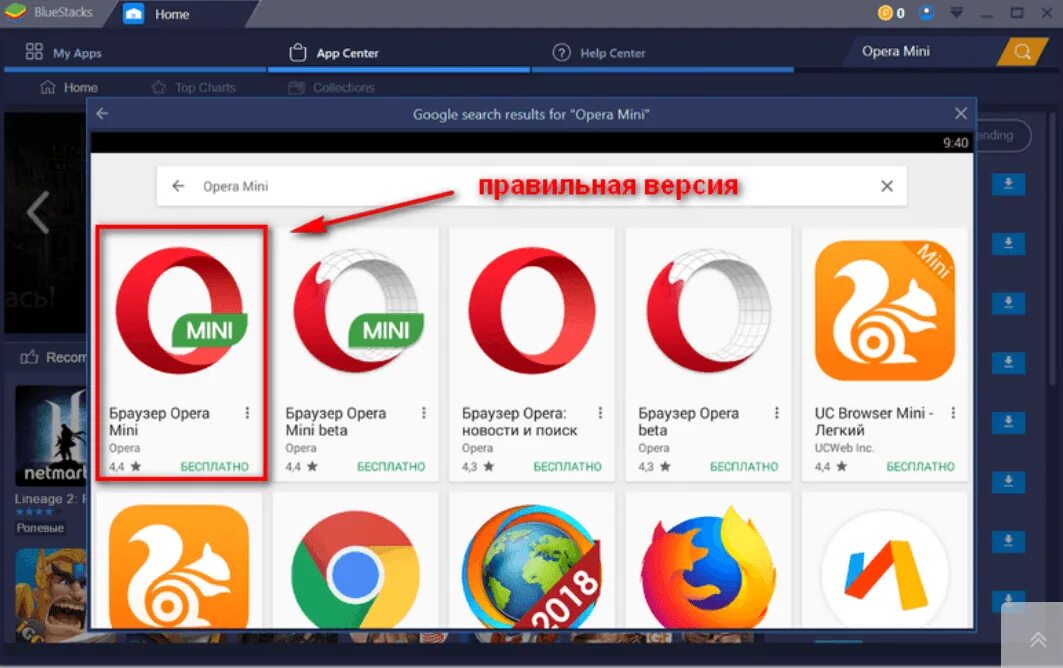Open the Opera Mini beta app icon
Screen dimensions: 1063x668
pos(358,311)
